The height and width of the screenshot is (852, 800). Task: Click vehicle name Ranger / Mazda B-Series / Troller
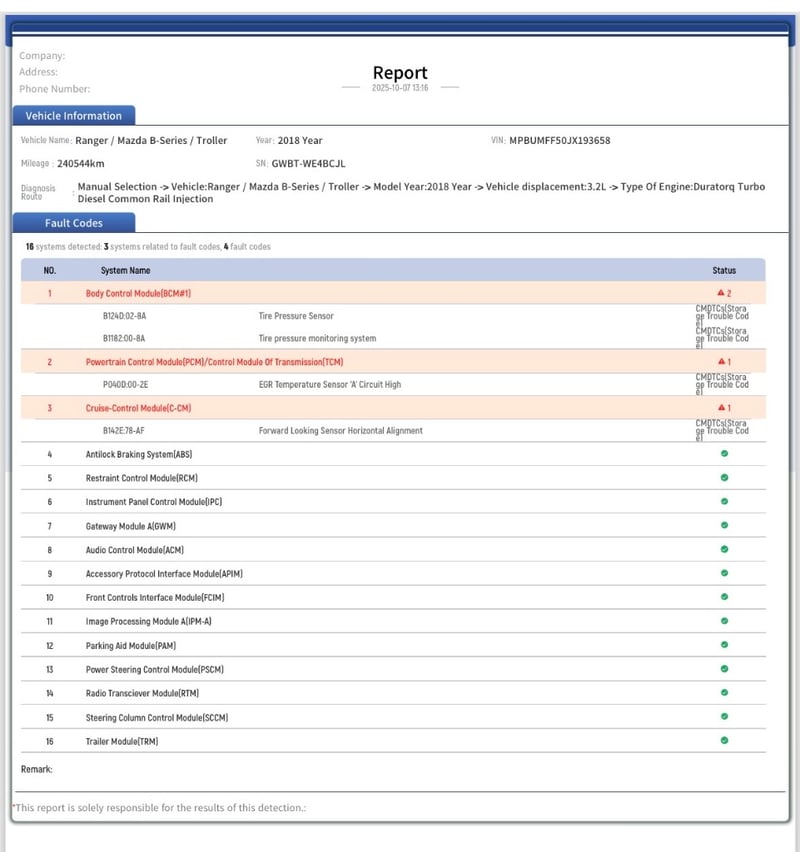[151, 140]
